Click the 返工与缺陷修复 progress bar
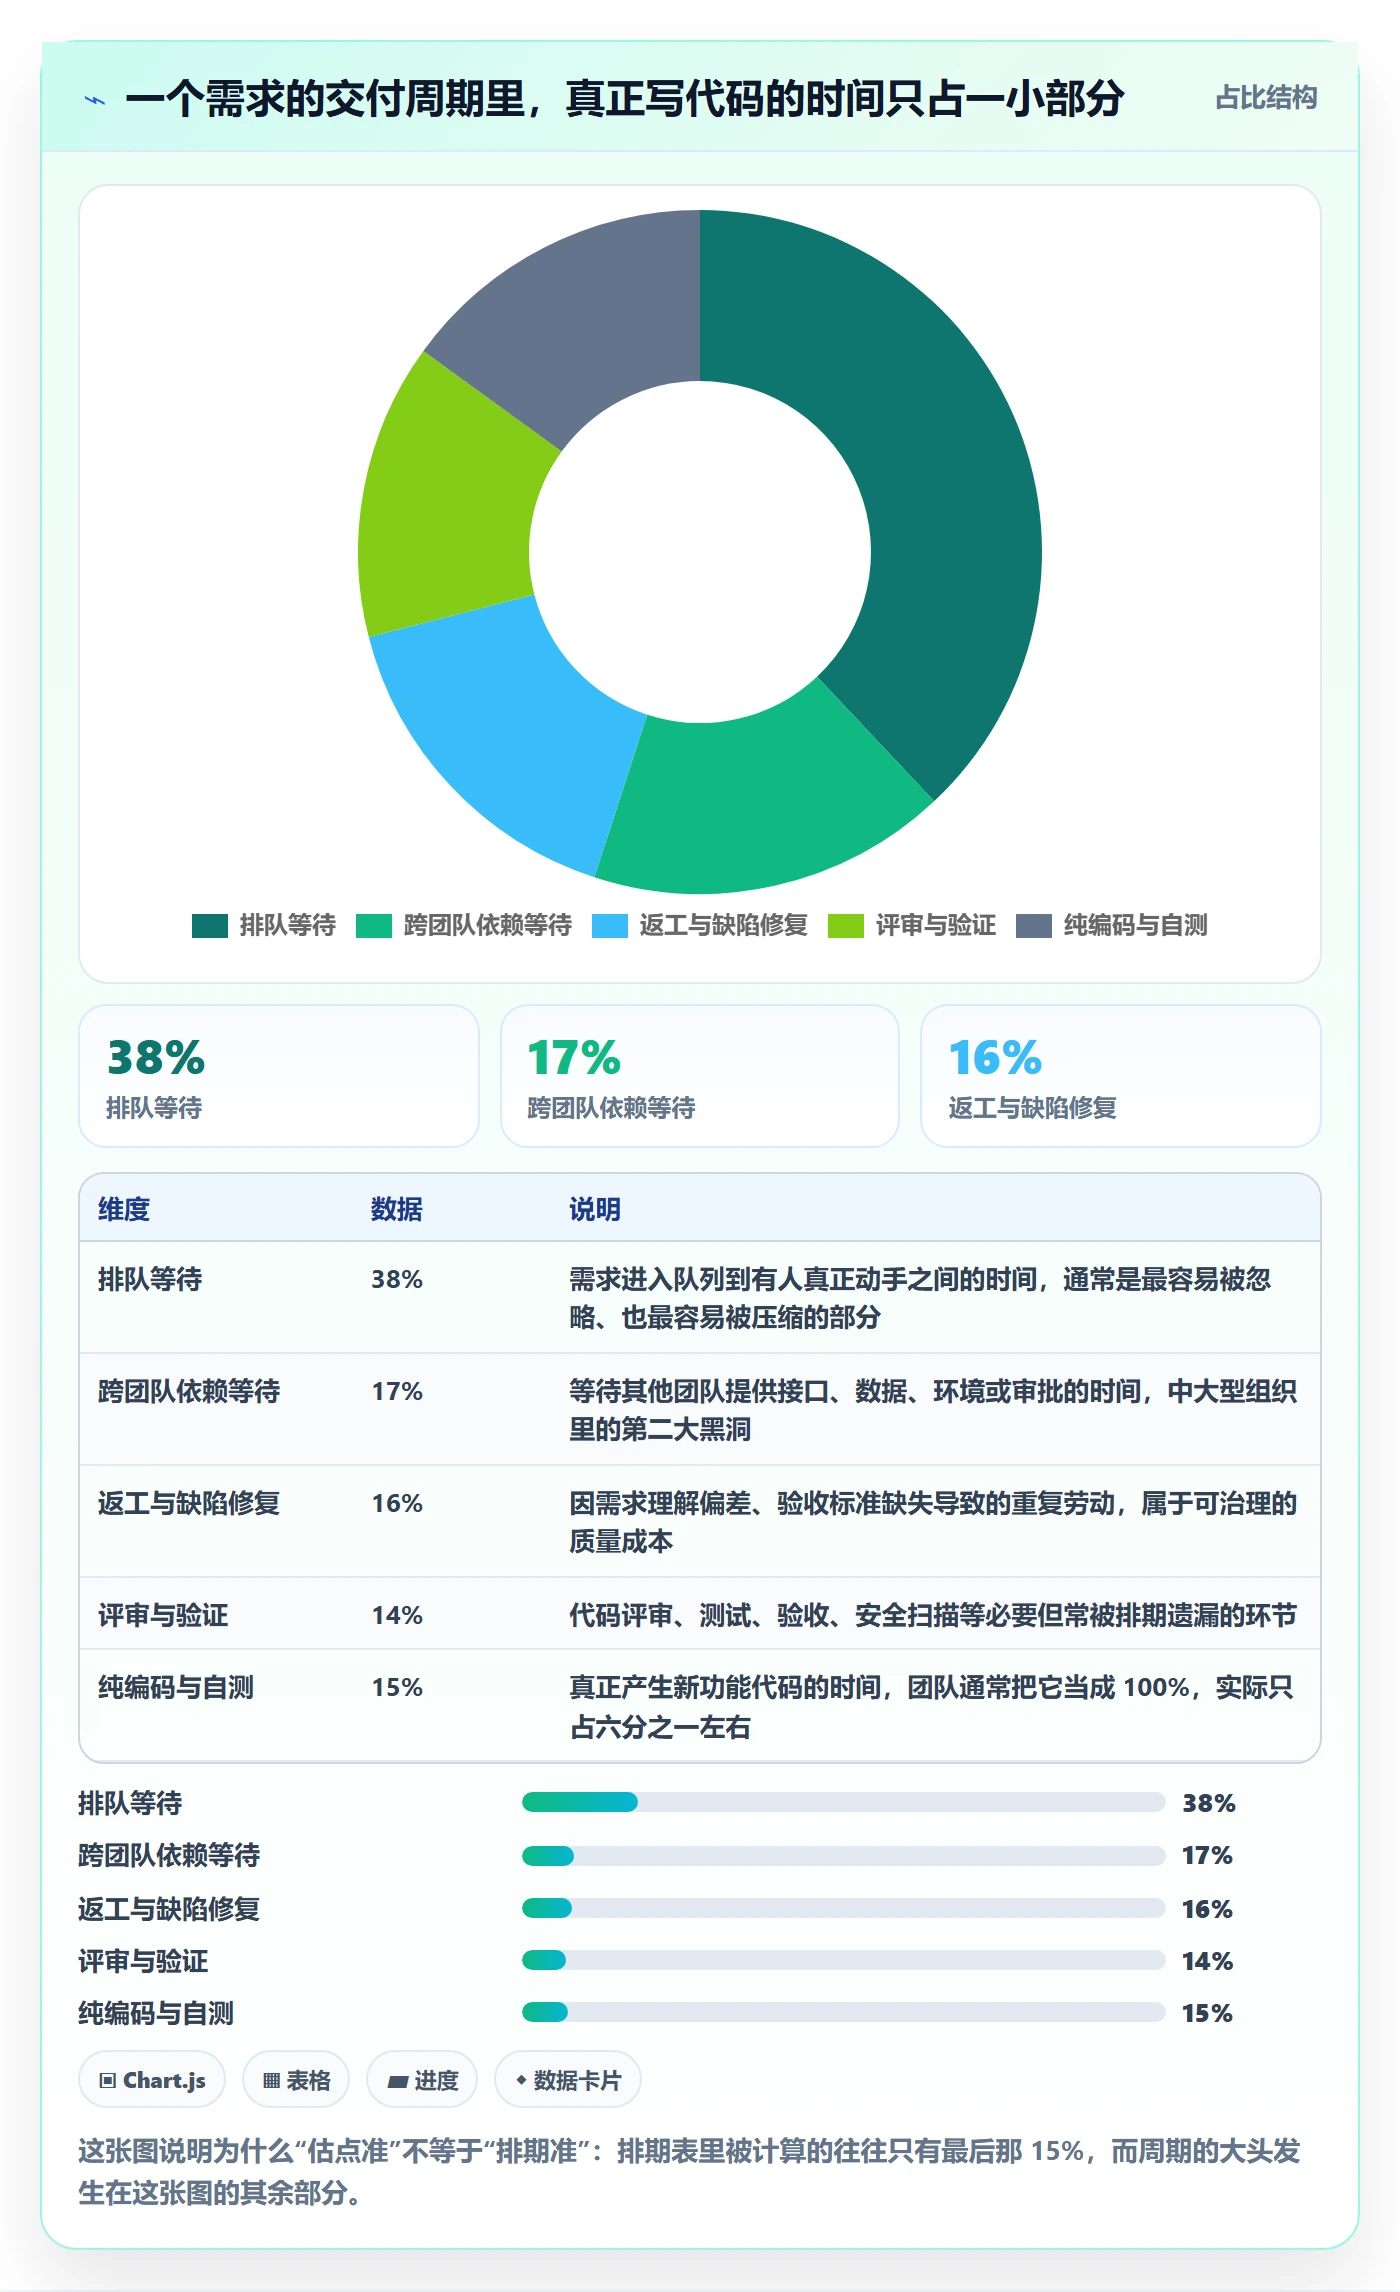Viewport: 1400px width, 2292px height. (844, 1908)
